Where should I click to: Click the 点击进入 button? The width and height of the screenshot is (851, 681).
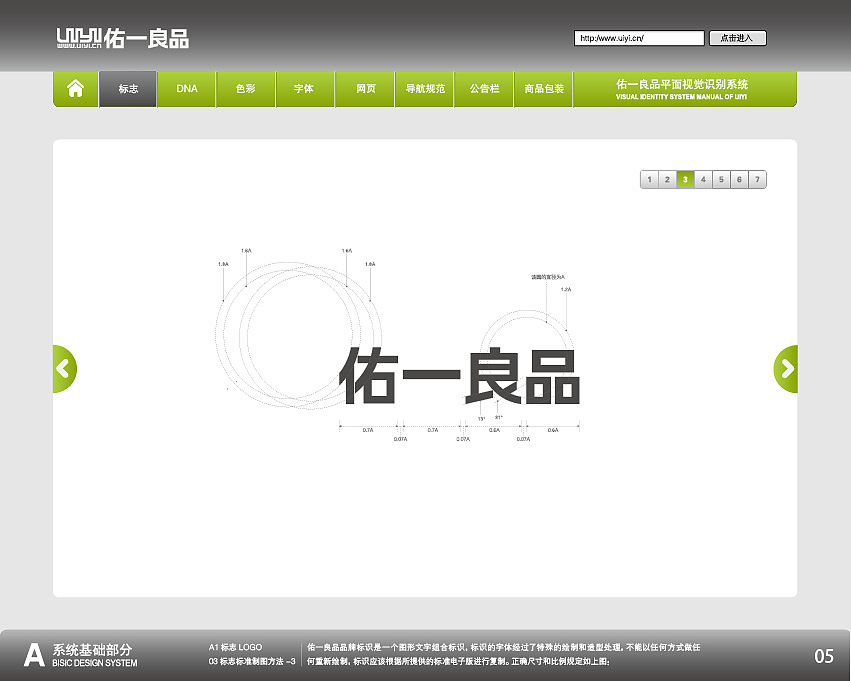tap(738, 38)
